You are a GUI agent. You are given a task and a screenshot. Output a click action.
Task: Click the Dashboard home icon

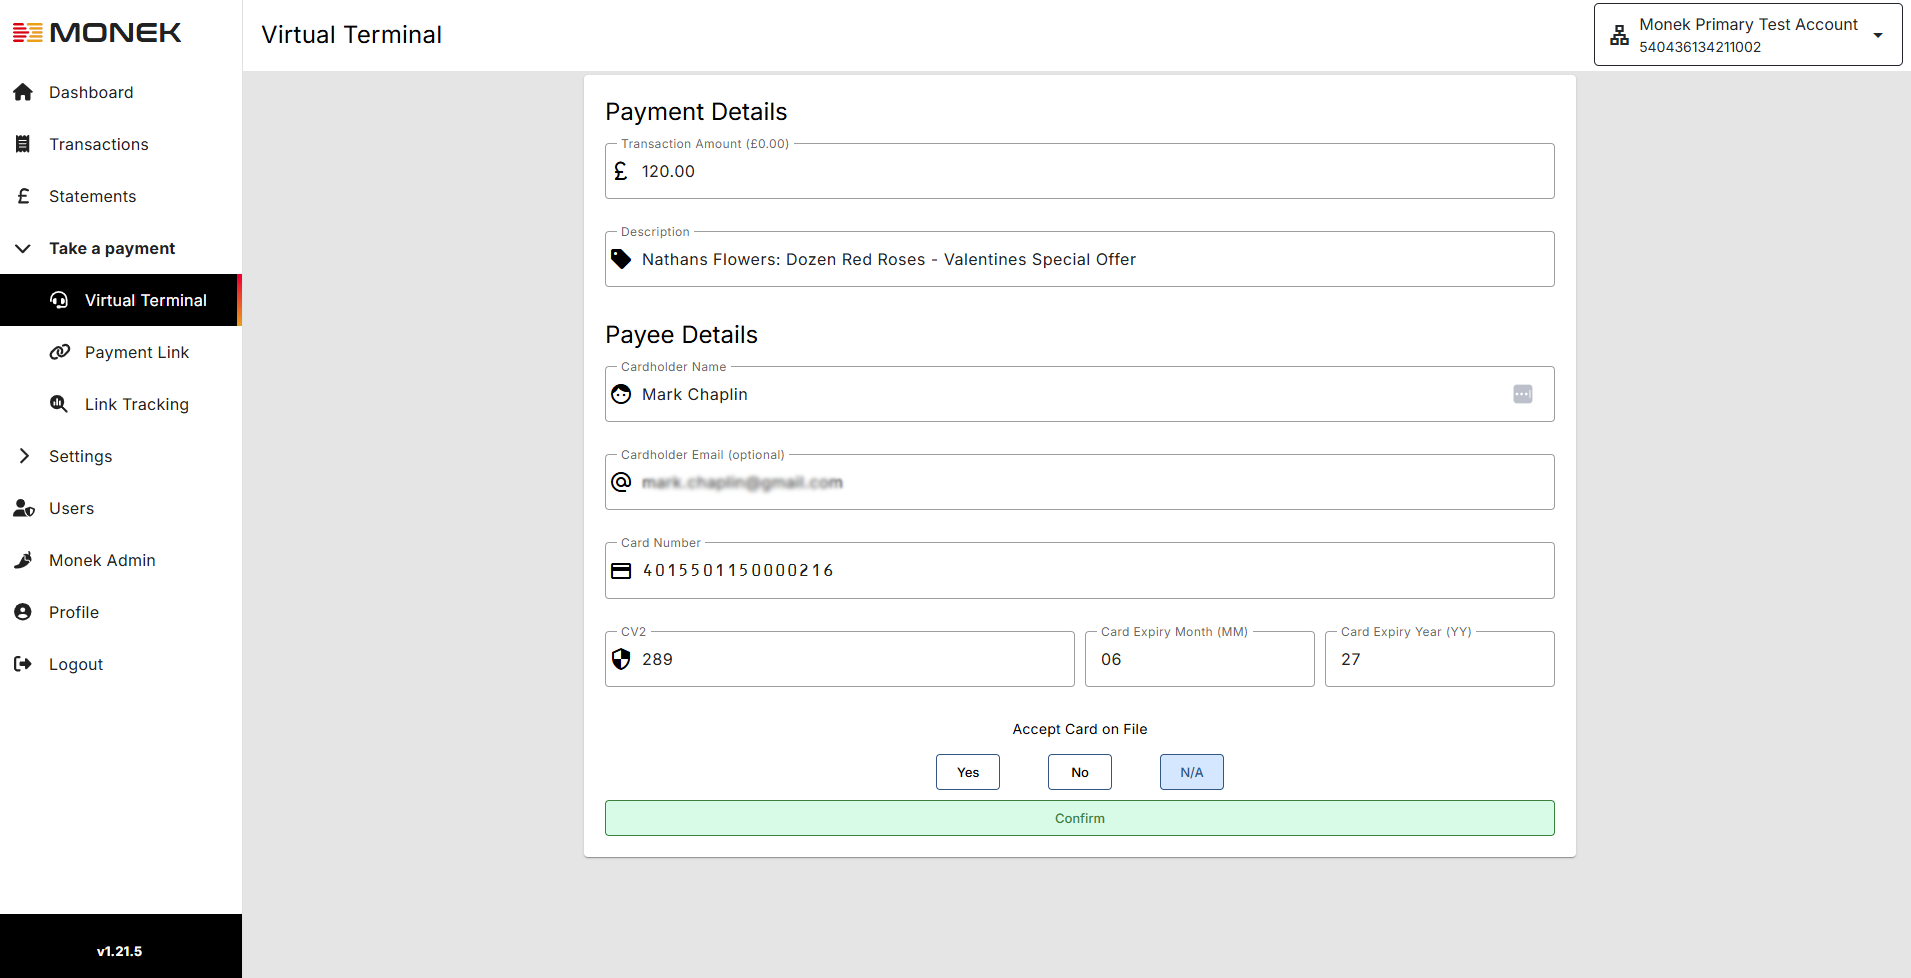(x=23, y=92)
